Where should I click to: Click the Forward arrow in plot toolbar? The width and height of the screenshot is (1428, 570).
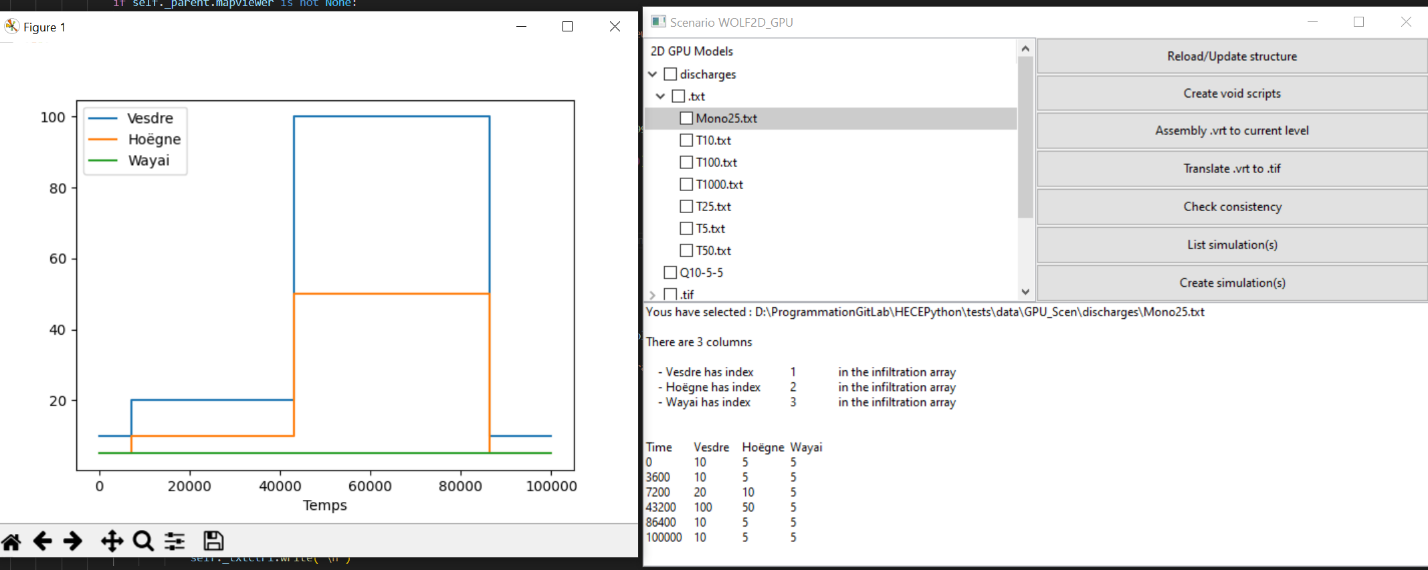[x=73, y=542]
